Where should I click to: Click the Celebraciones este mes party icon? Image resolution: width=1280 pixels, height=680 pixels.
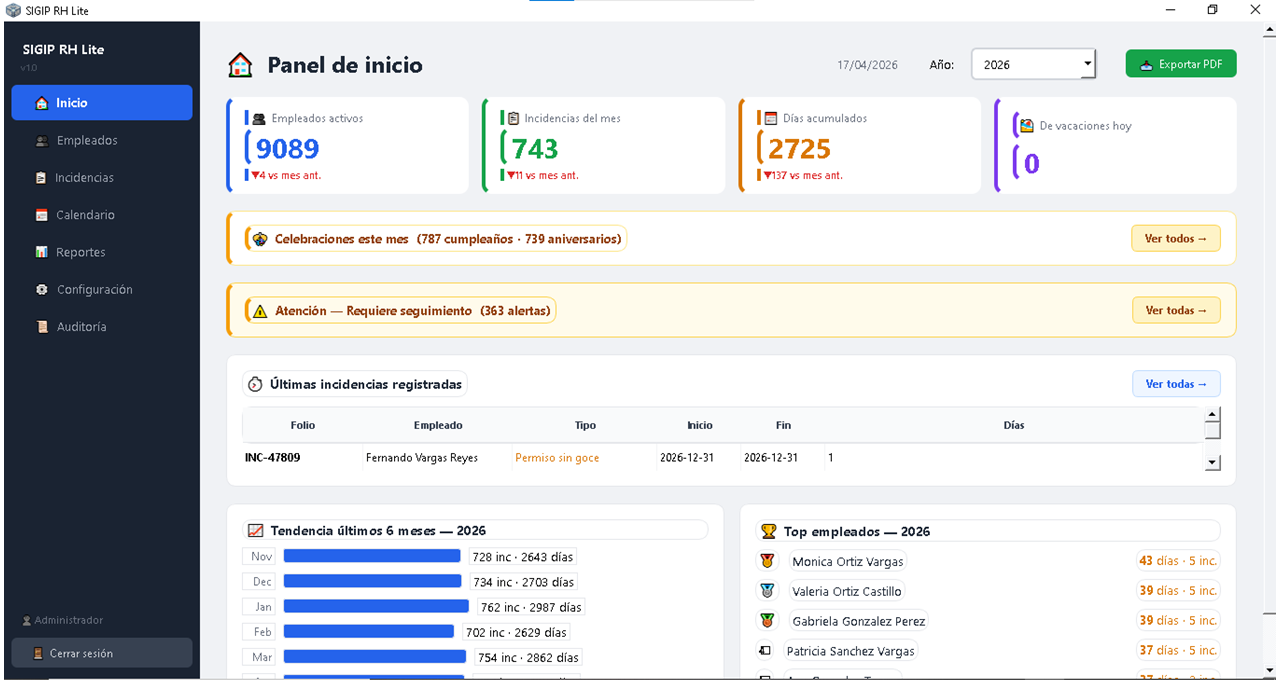260,239
